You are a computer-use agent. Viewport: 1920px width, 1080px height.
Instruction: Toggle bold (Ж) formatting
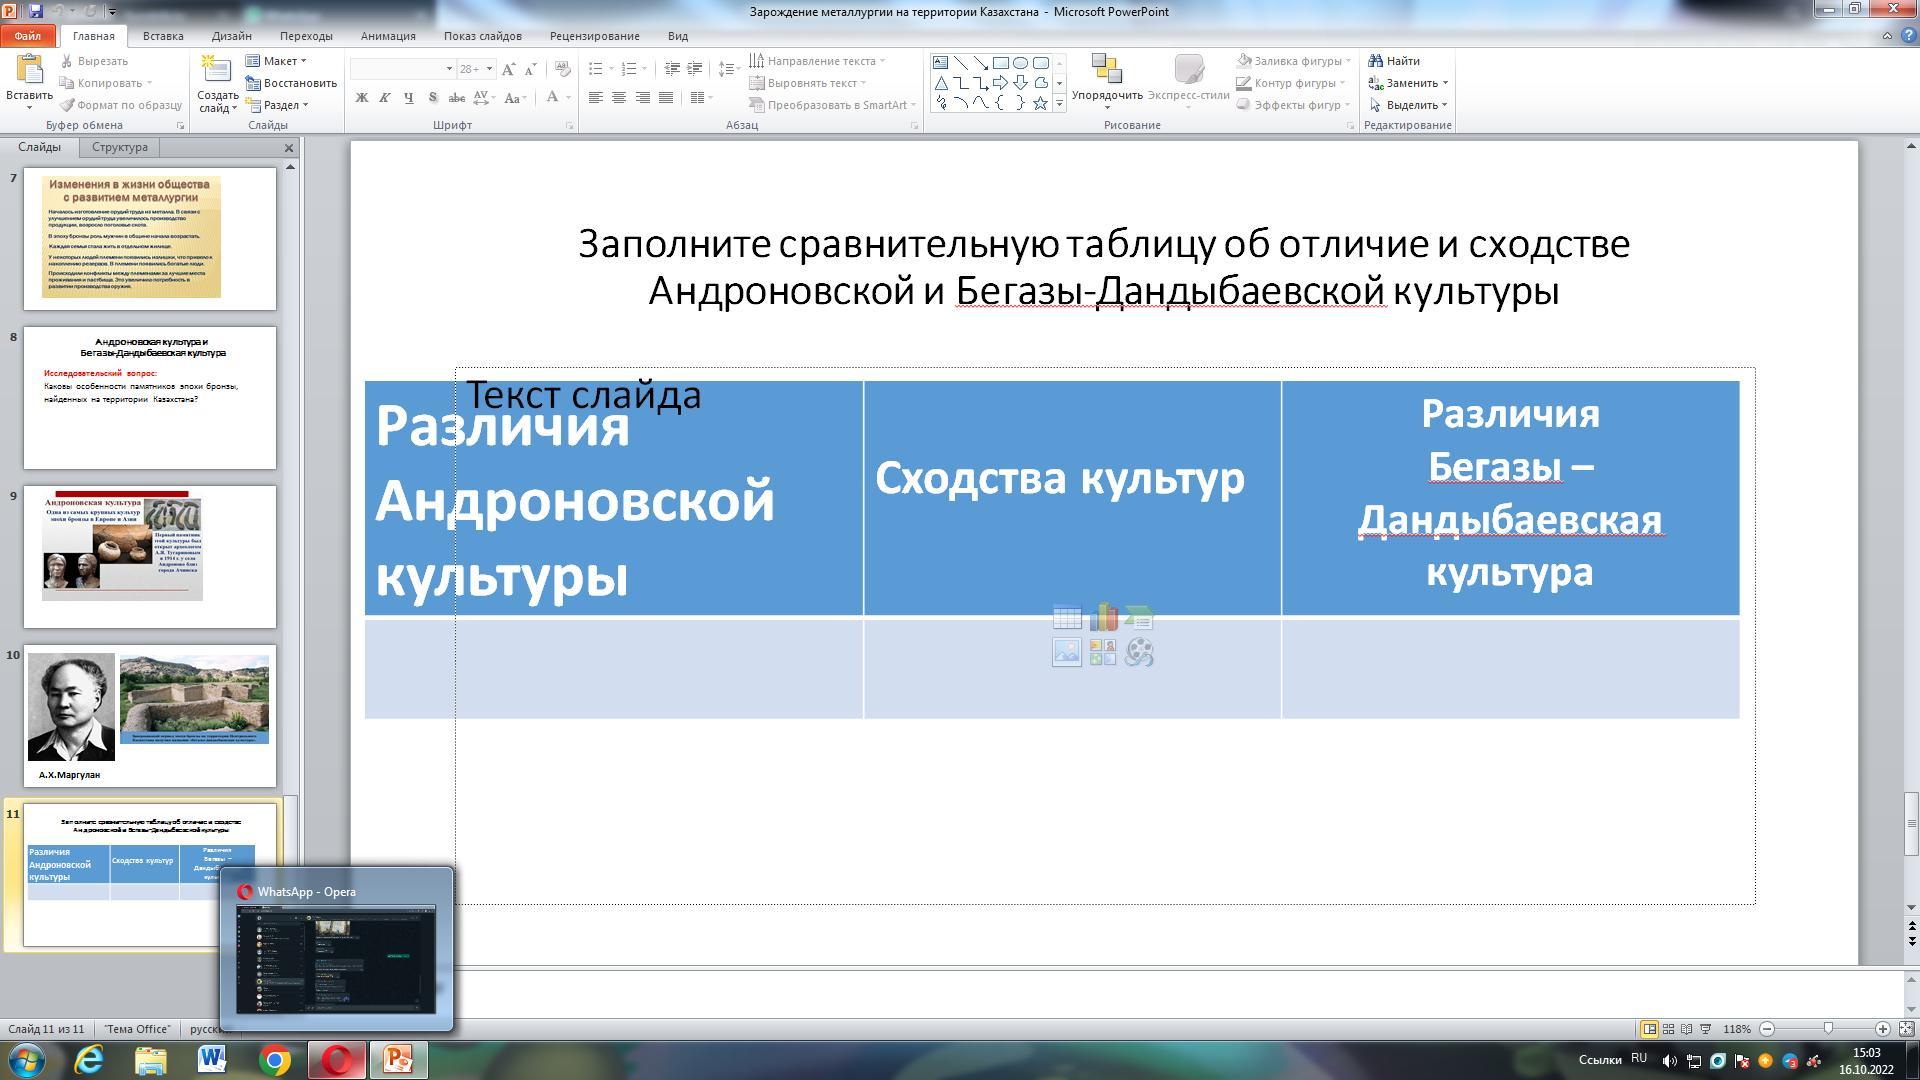tap(361, 97)
